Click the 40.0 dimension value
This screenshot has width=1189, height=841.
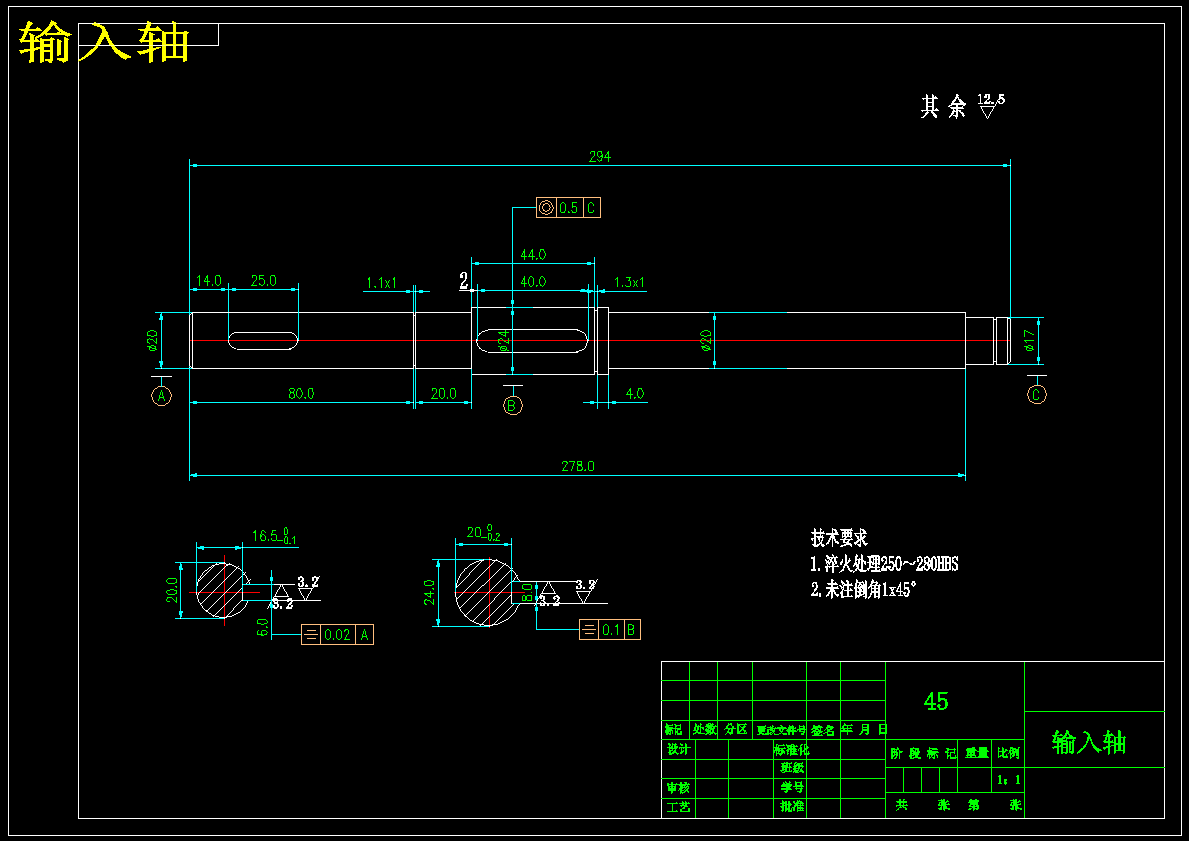click(x=532, y=281)
